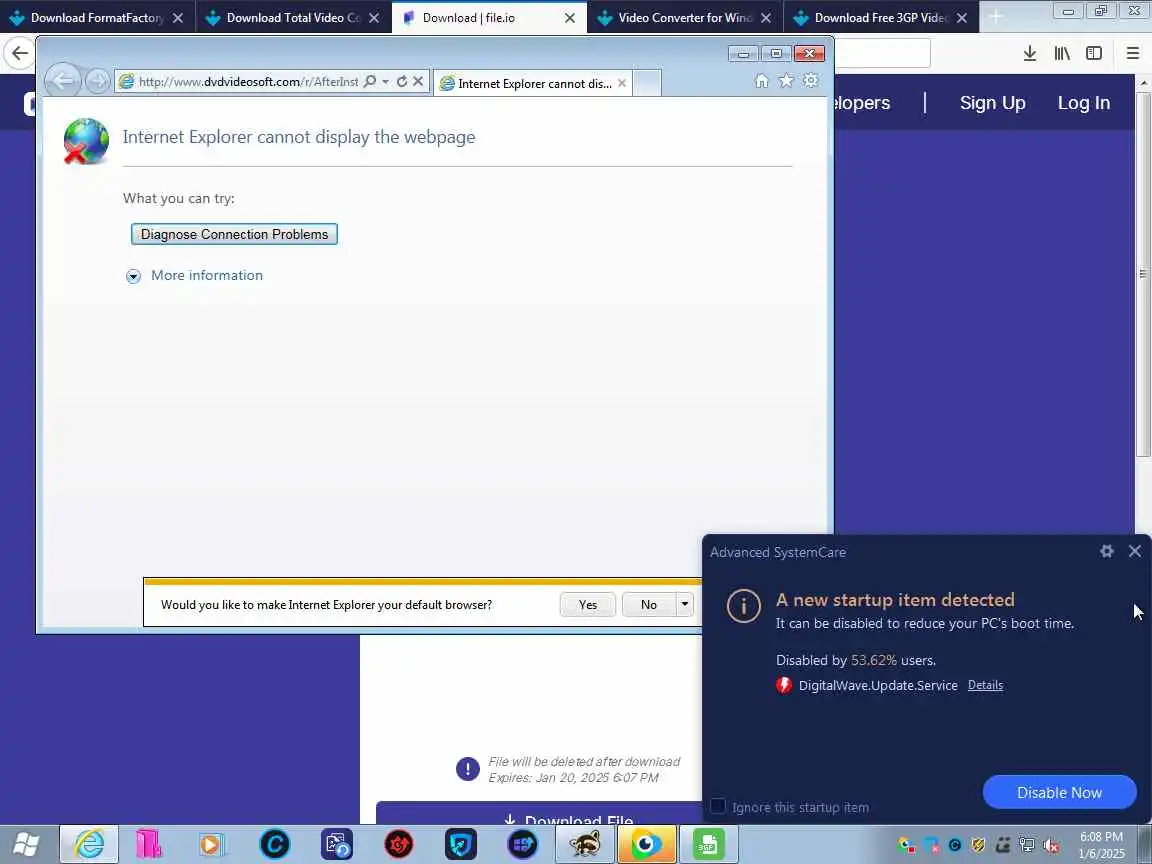Close the Advanced SystemCare notification
Viewport: 1152px width, 864px height.
coord(1134,551)
